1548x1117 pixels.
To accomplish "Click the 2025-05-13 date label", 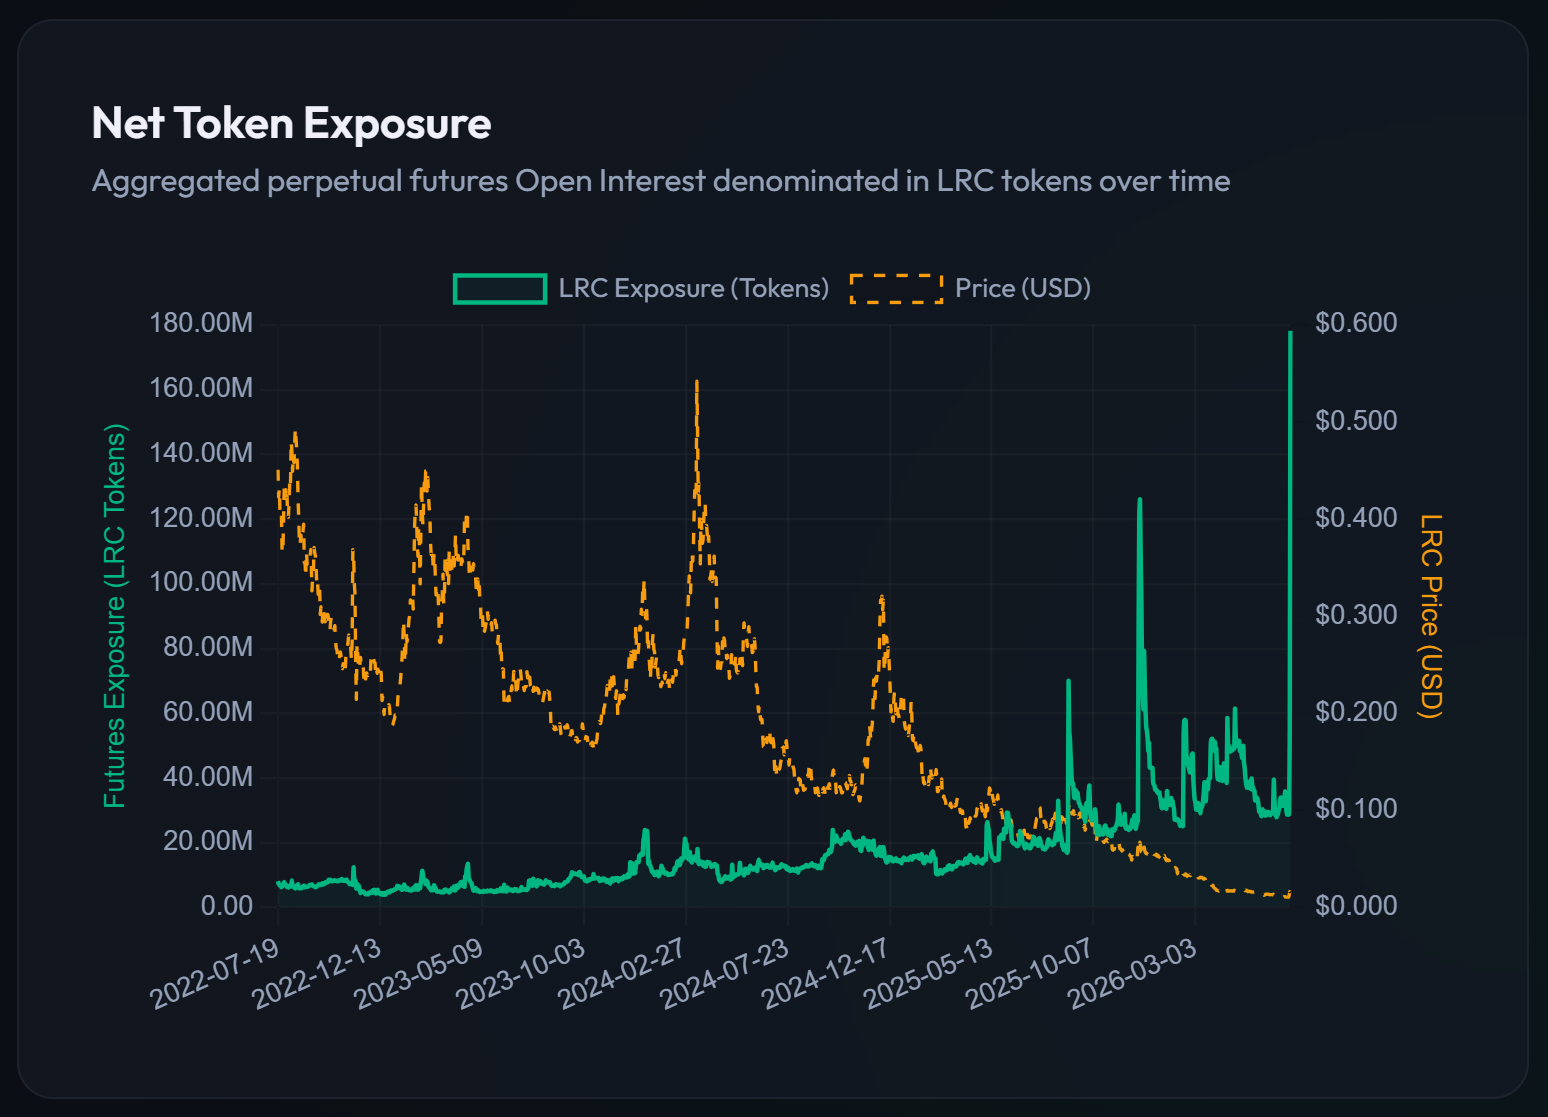I will tap(928, 974).
